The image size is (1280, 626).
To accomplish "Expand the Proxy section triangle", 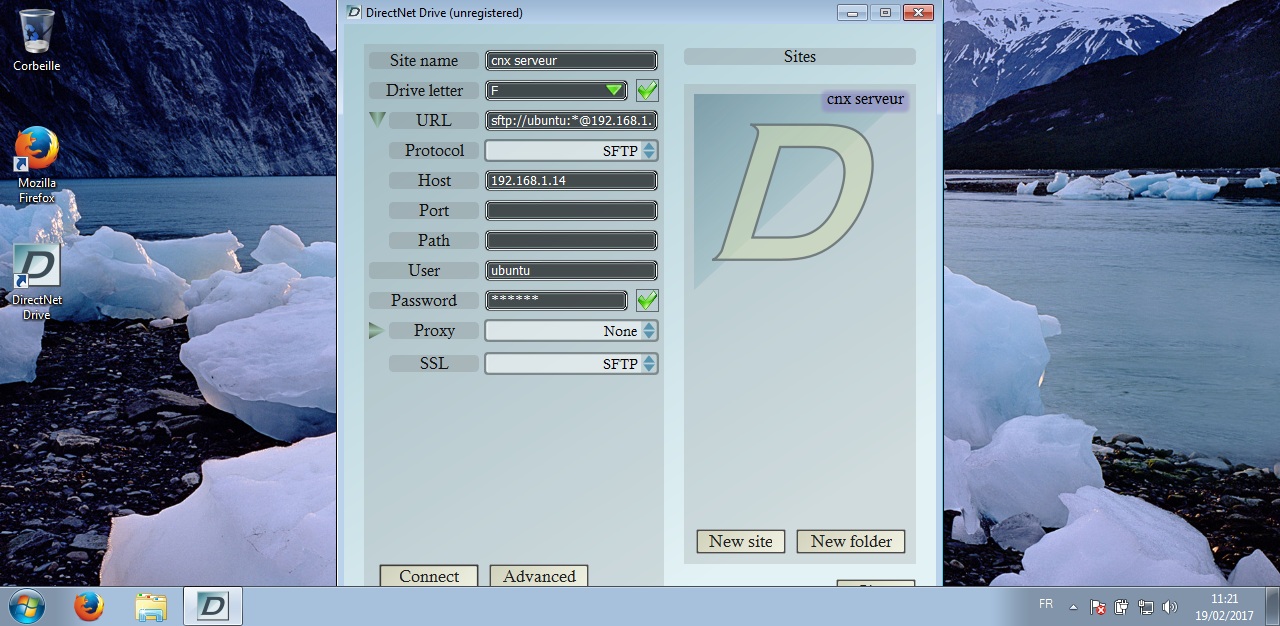I will tap(377, 331).
